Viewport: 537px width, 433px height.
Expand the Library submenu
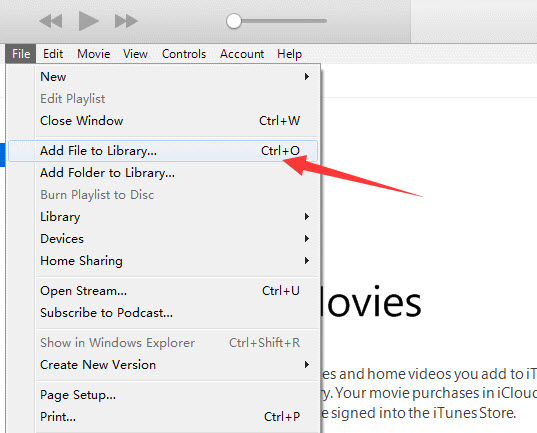tap(163, 217)
